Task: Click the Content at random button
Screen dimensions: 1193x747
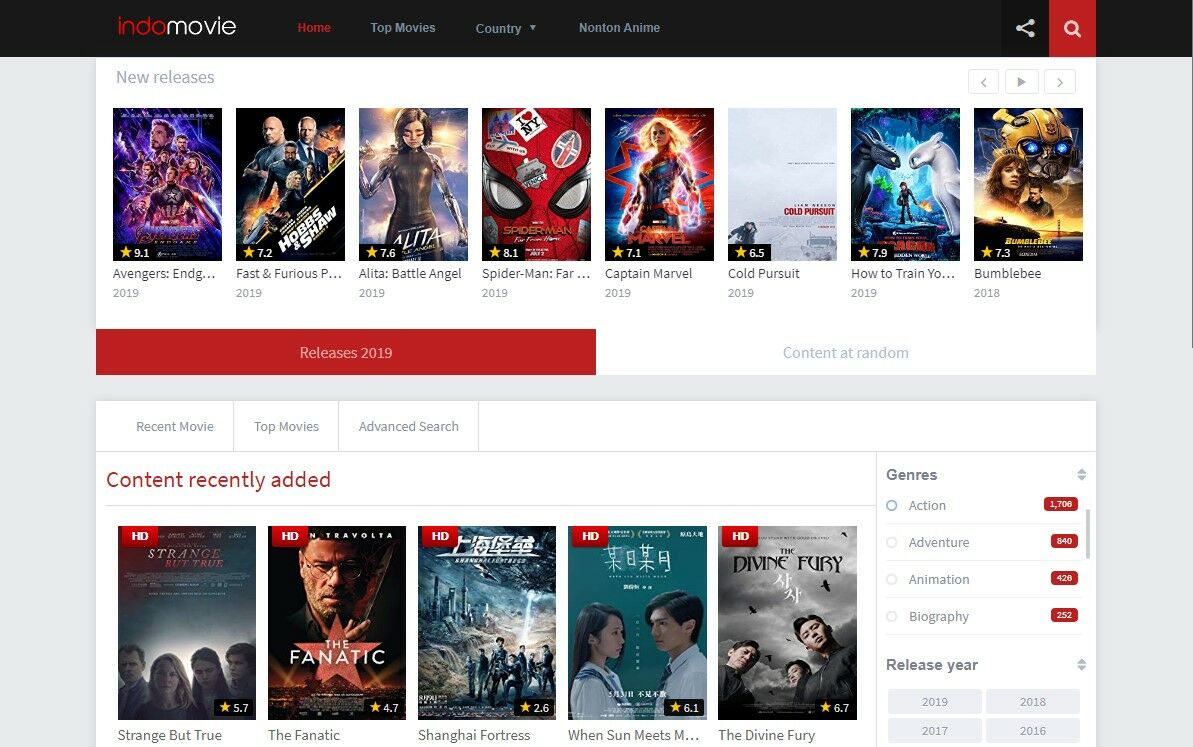Action: pyautogui.click(x=845, y=352)
